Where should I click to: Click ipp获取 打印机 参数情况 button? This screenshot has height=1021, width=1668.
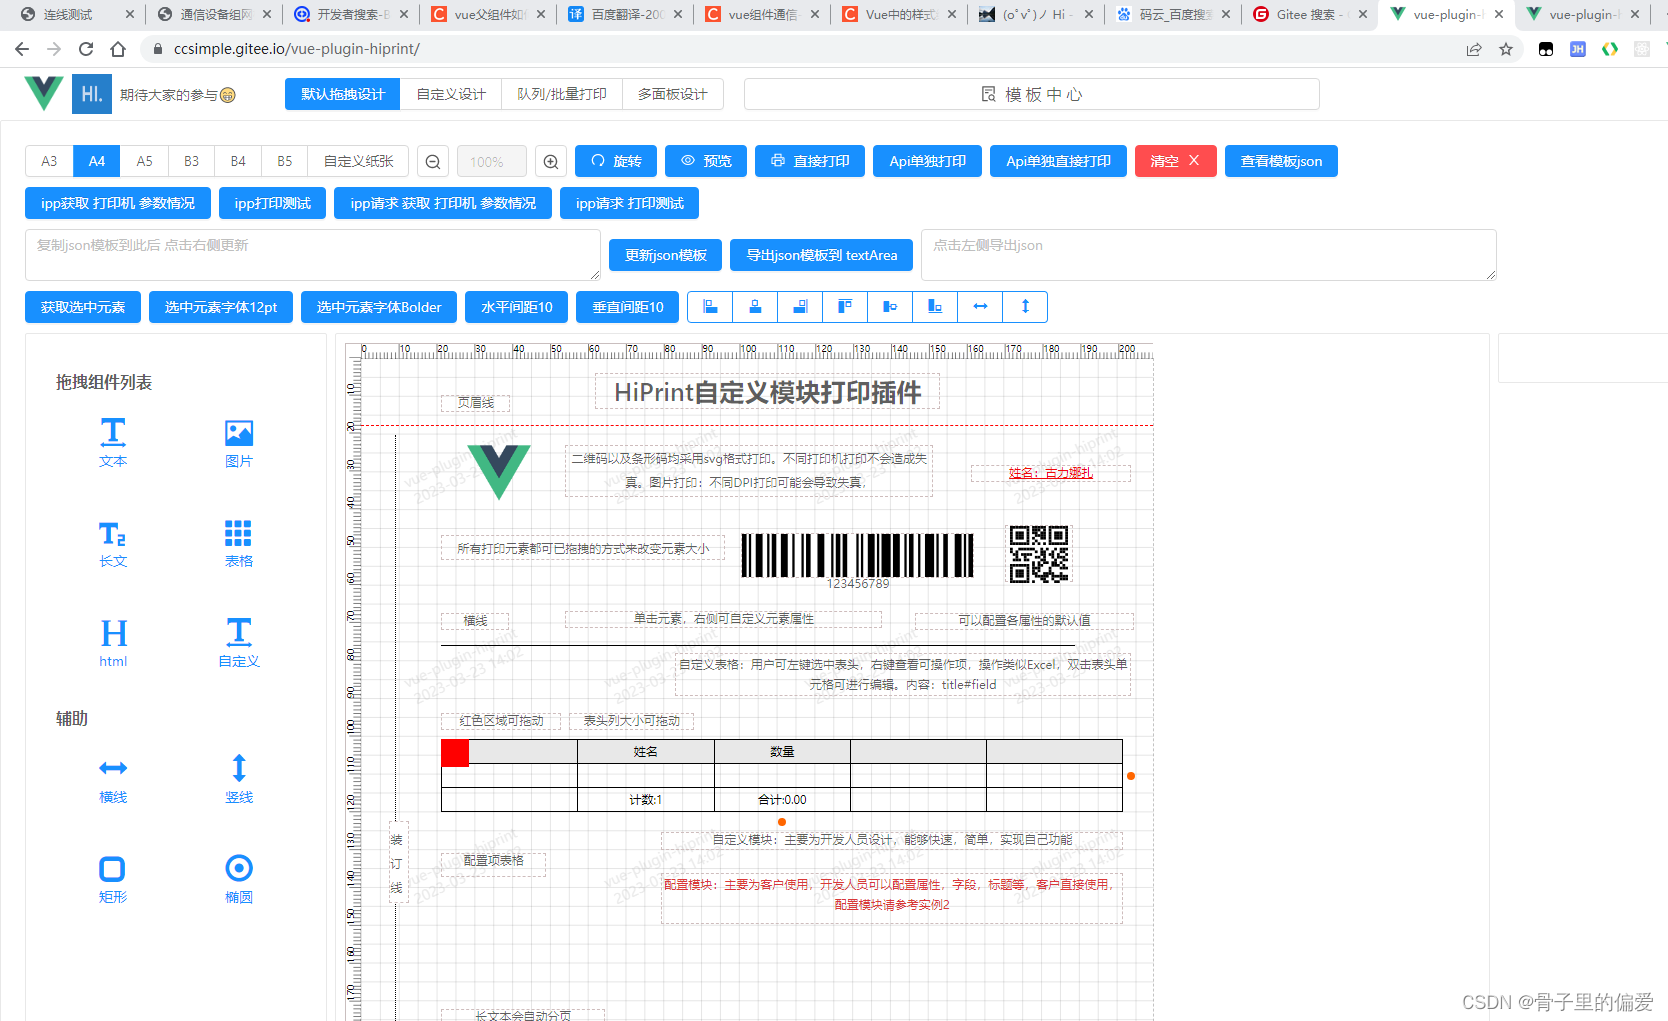118,203
